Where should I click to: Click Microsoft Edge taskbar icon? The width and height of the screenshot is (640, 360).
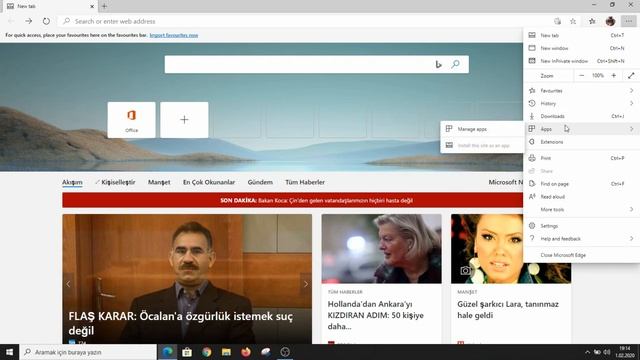point(167,352)
